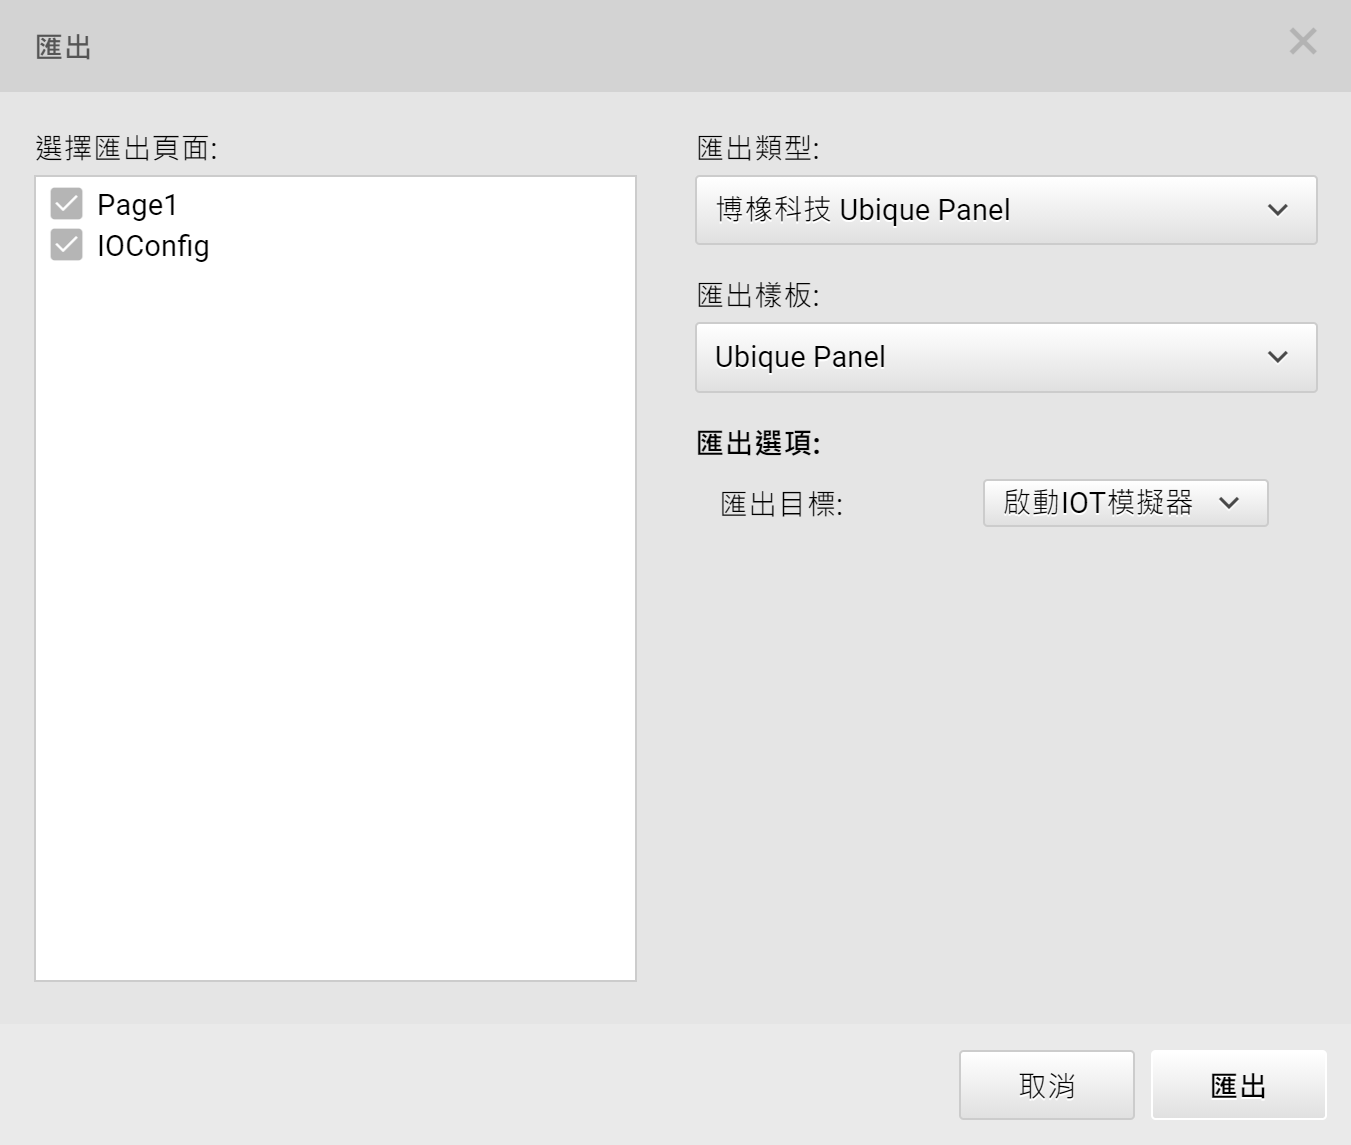Uncheck the IOConfig checkbox
This screenshot has width=1351, height=1145.
tap(67, 245)
